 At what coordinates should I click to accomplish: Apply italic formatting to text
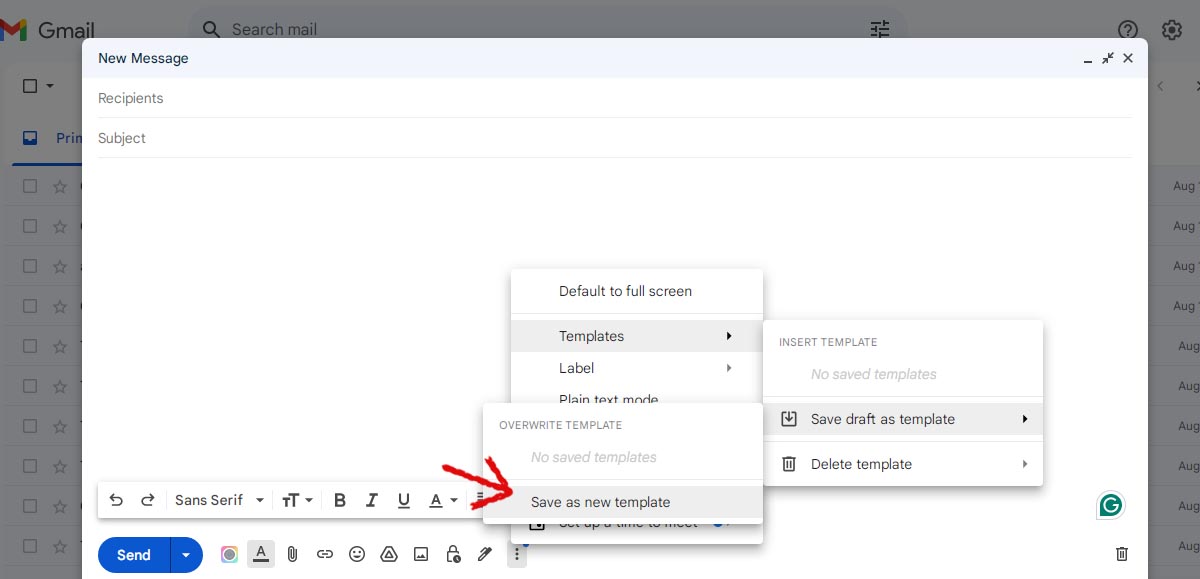tap(372, 500)
